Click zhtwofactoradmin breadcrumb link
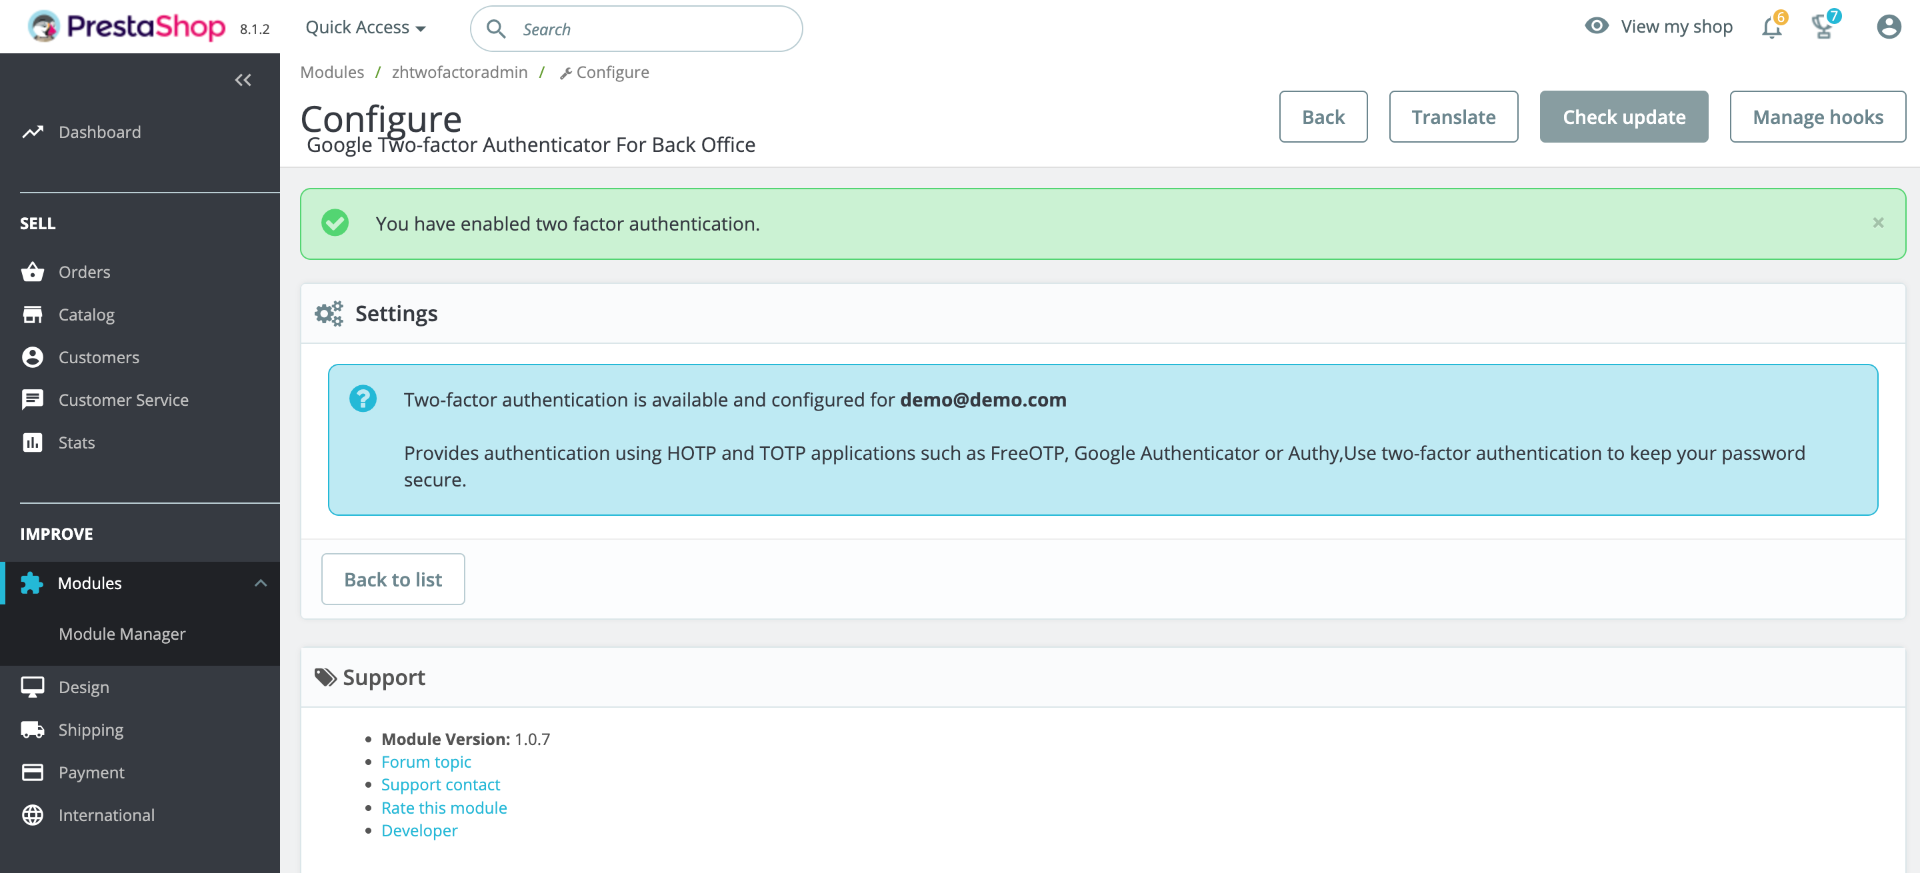This screenshot has width=1920, height=873. click(460, 72)
